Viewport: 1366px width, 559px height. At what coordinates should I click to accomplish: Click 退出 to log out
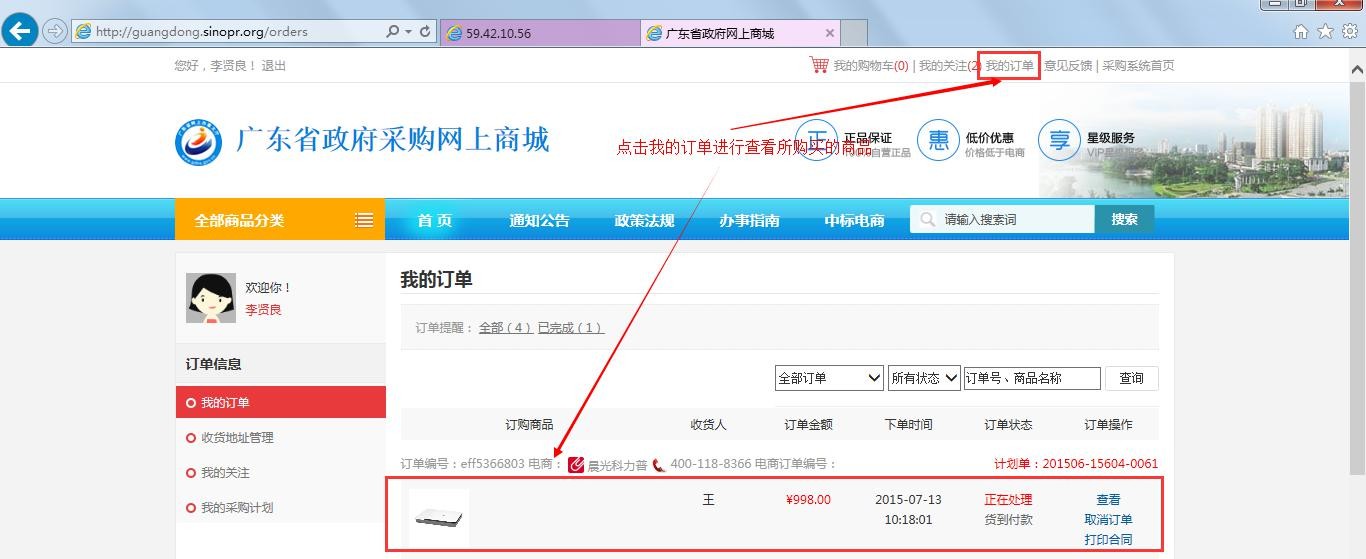274,66
